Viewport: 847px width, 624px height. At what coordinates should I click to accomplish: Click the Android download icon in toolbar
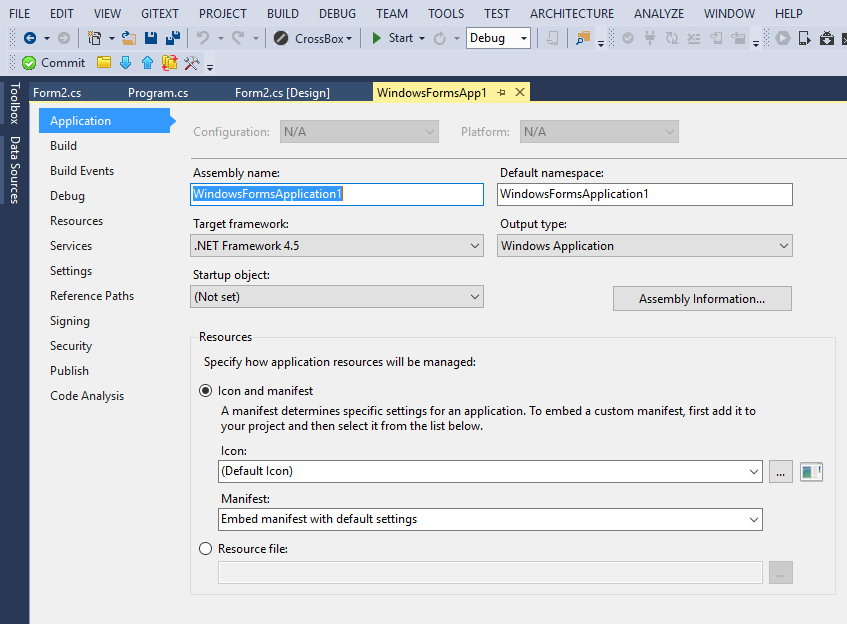826,38
